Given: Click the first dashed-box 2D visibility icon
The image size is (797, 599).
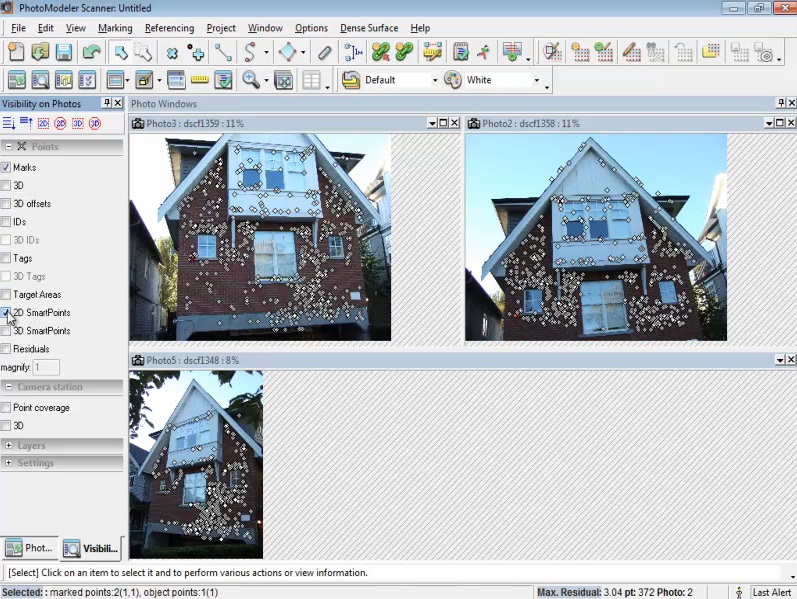Looking at the screenshot, I should click(x=43, y=123).
